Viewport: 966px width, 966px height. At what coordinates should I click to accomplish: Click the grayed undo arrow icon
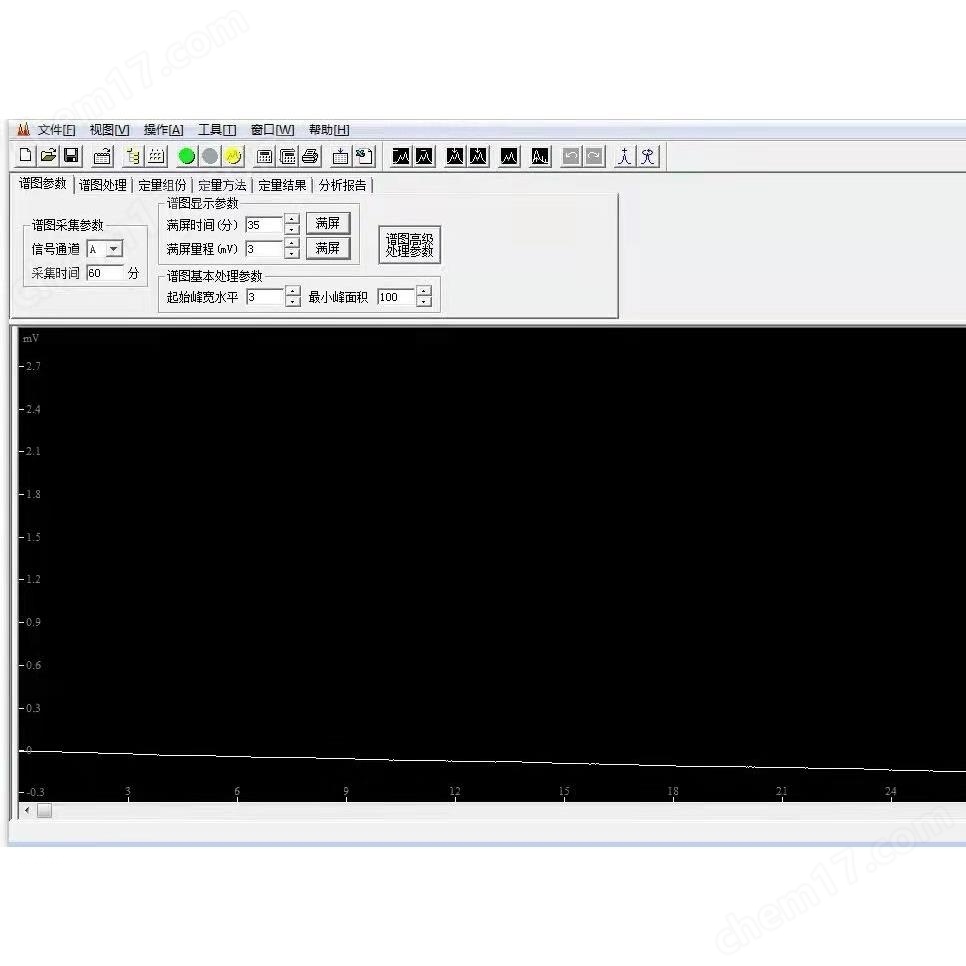click(x=571, y=156)
